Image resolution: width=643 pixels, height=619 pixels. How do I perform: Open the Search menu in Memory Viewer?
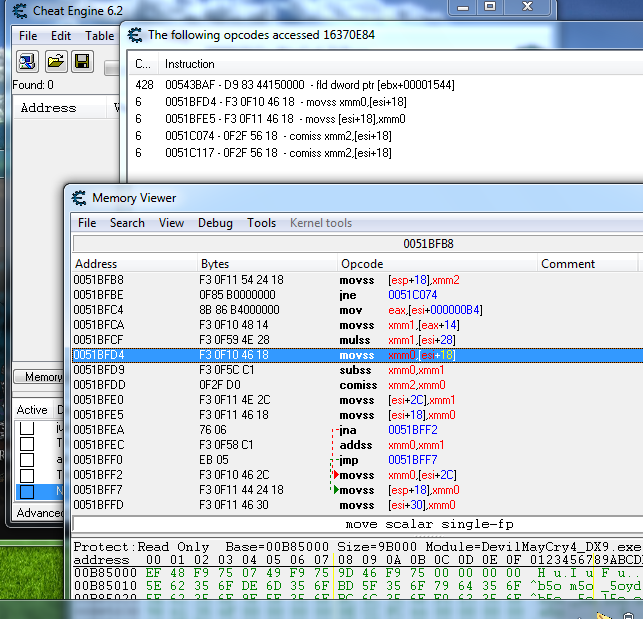(127, 223)
